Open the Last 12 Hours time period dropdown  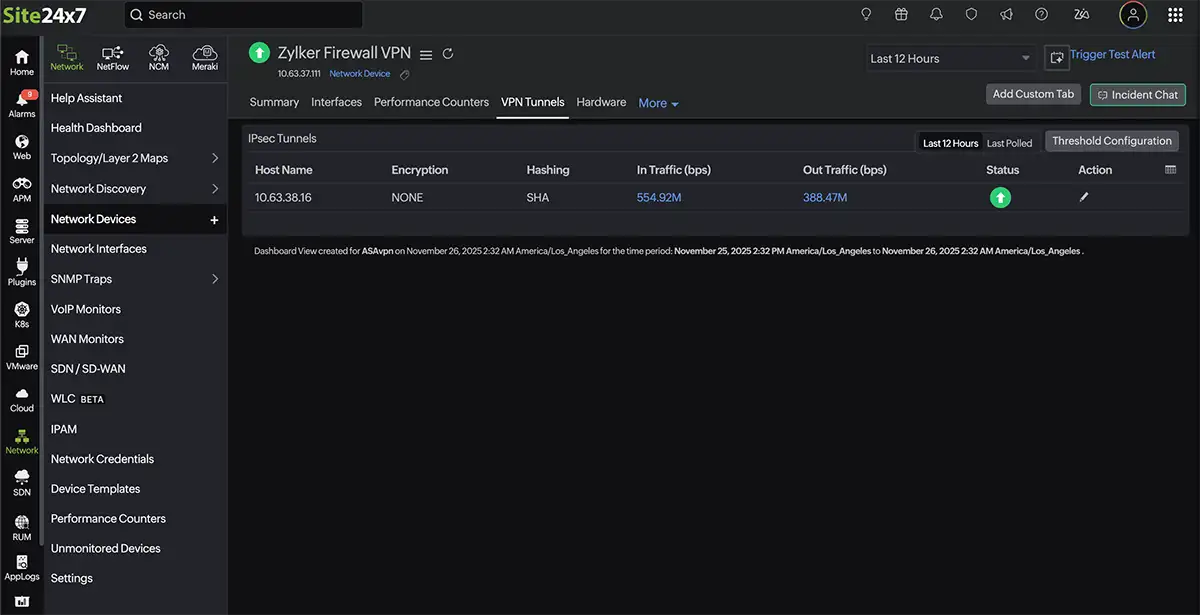pos(950,59)
